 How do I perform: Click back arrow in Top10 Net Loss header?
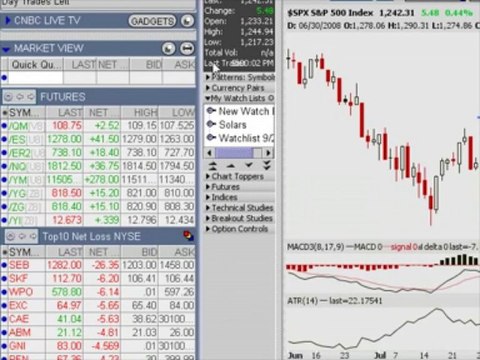click(22, 236)
